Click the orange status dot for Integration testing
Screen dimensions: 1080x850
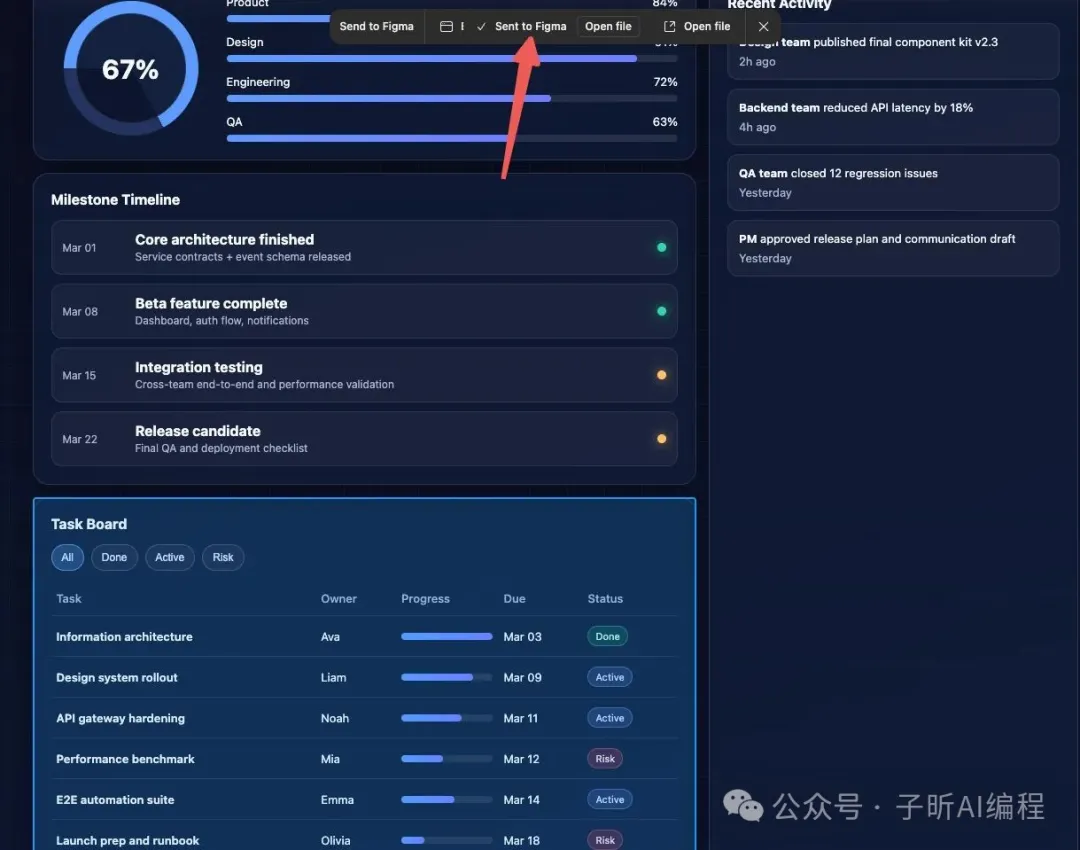(661, 375)
